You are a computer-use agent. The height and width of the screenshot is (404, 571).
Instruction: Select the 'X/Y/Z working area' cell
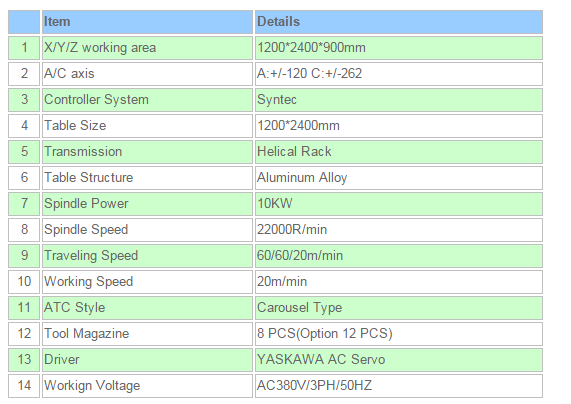tap(147, 48)
